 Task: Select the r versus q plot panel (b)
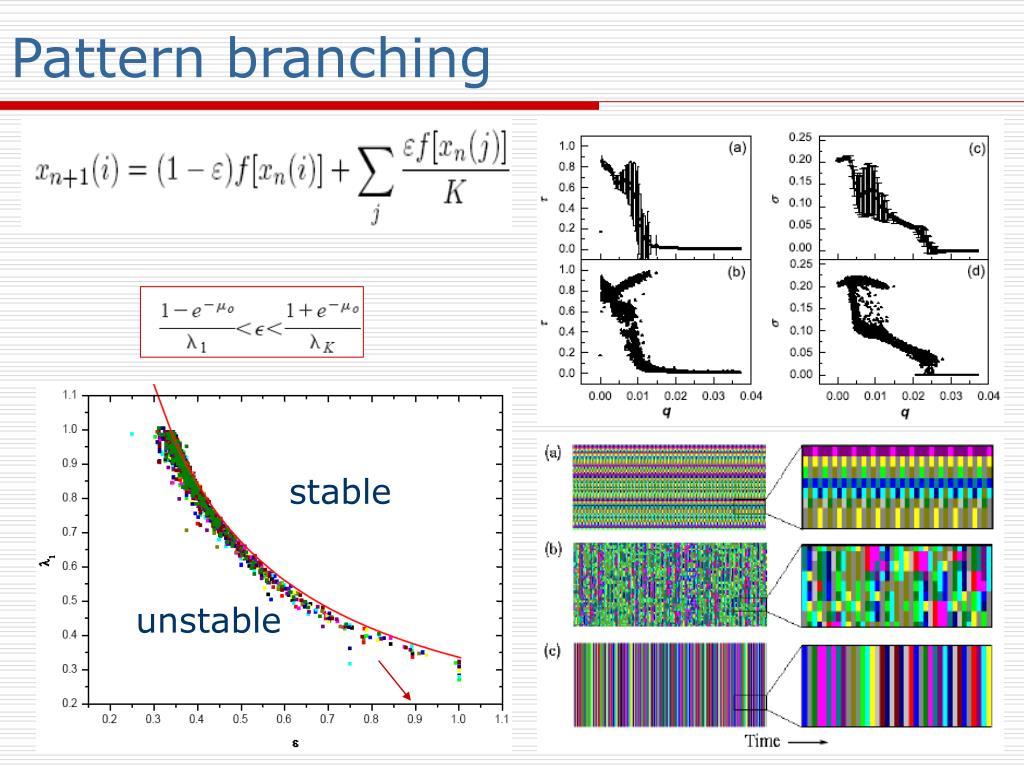coord(665,322)
